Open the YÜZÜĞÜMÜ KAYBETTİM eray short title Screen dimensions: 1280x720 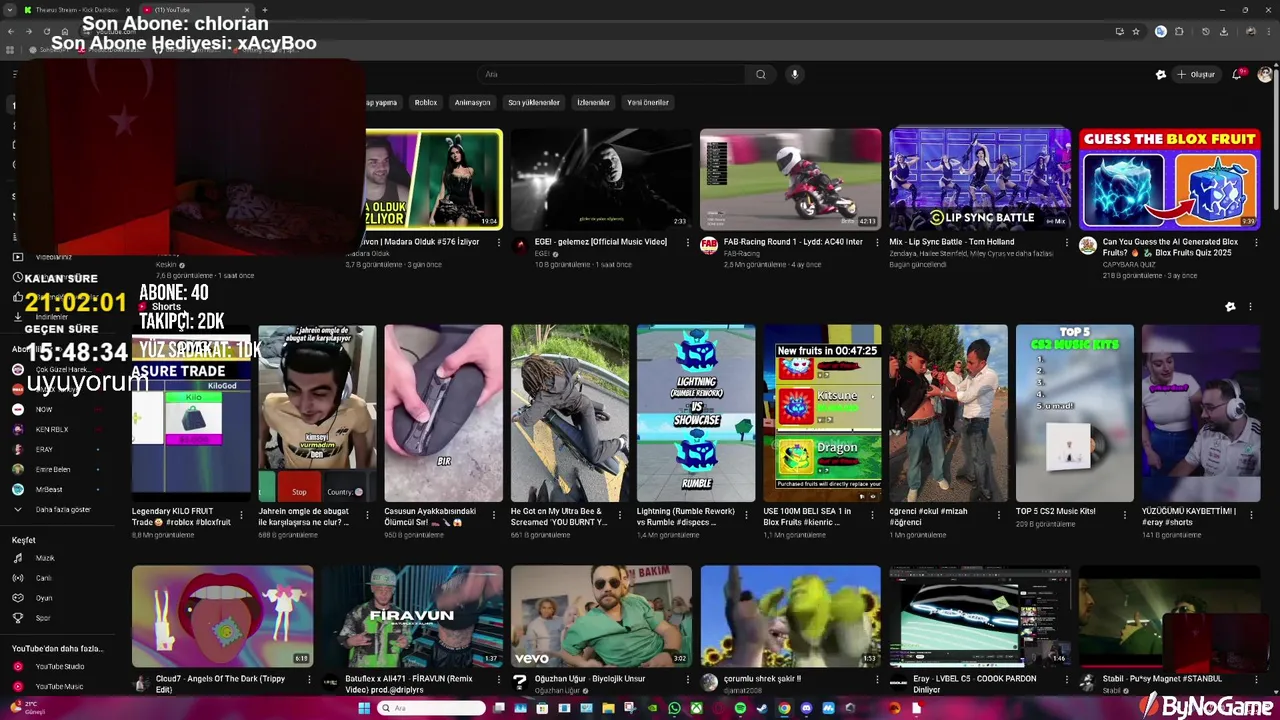1189,516
